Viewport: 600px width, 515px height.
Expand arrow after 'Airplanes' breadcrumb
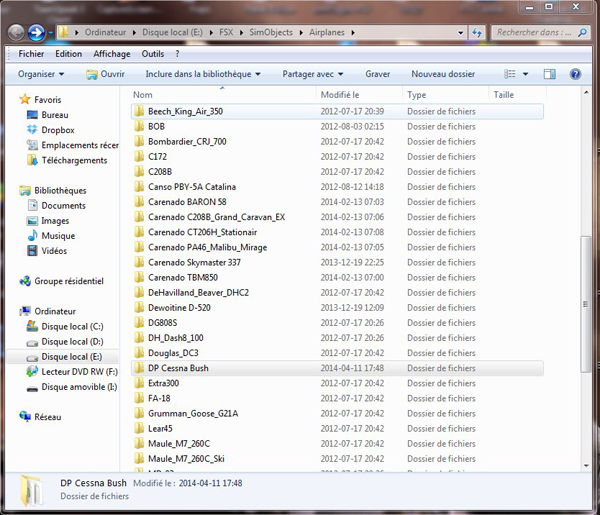353,33
